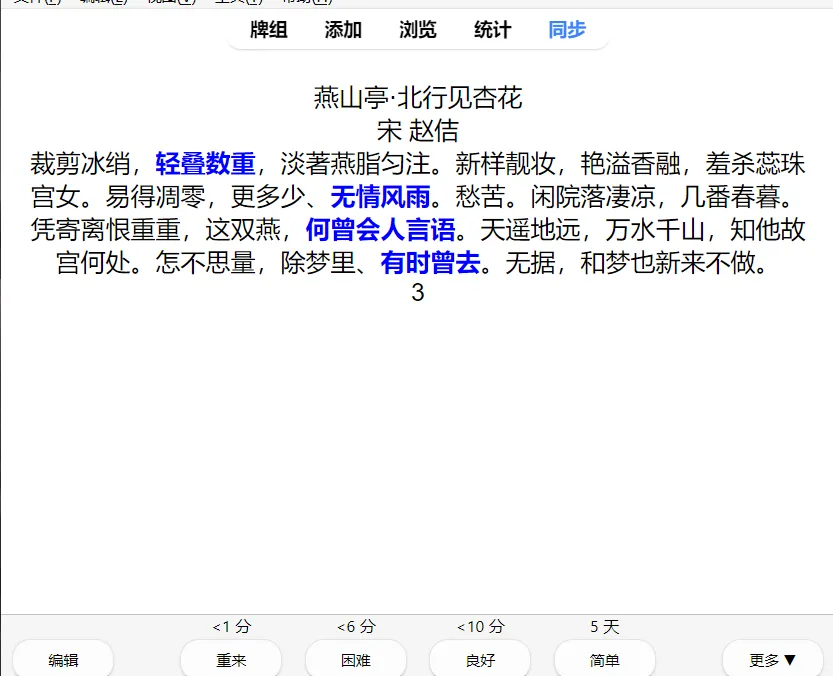This screenshot has height=676, width=833.
Task: Click the poem title 燕山亭·北行见杏花
Action: point(416,99)
